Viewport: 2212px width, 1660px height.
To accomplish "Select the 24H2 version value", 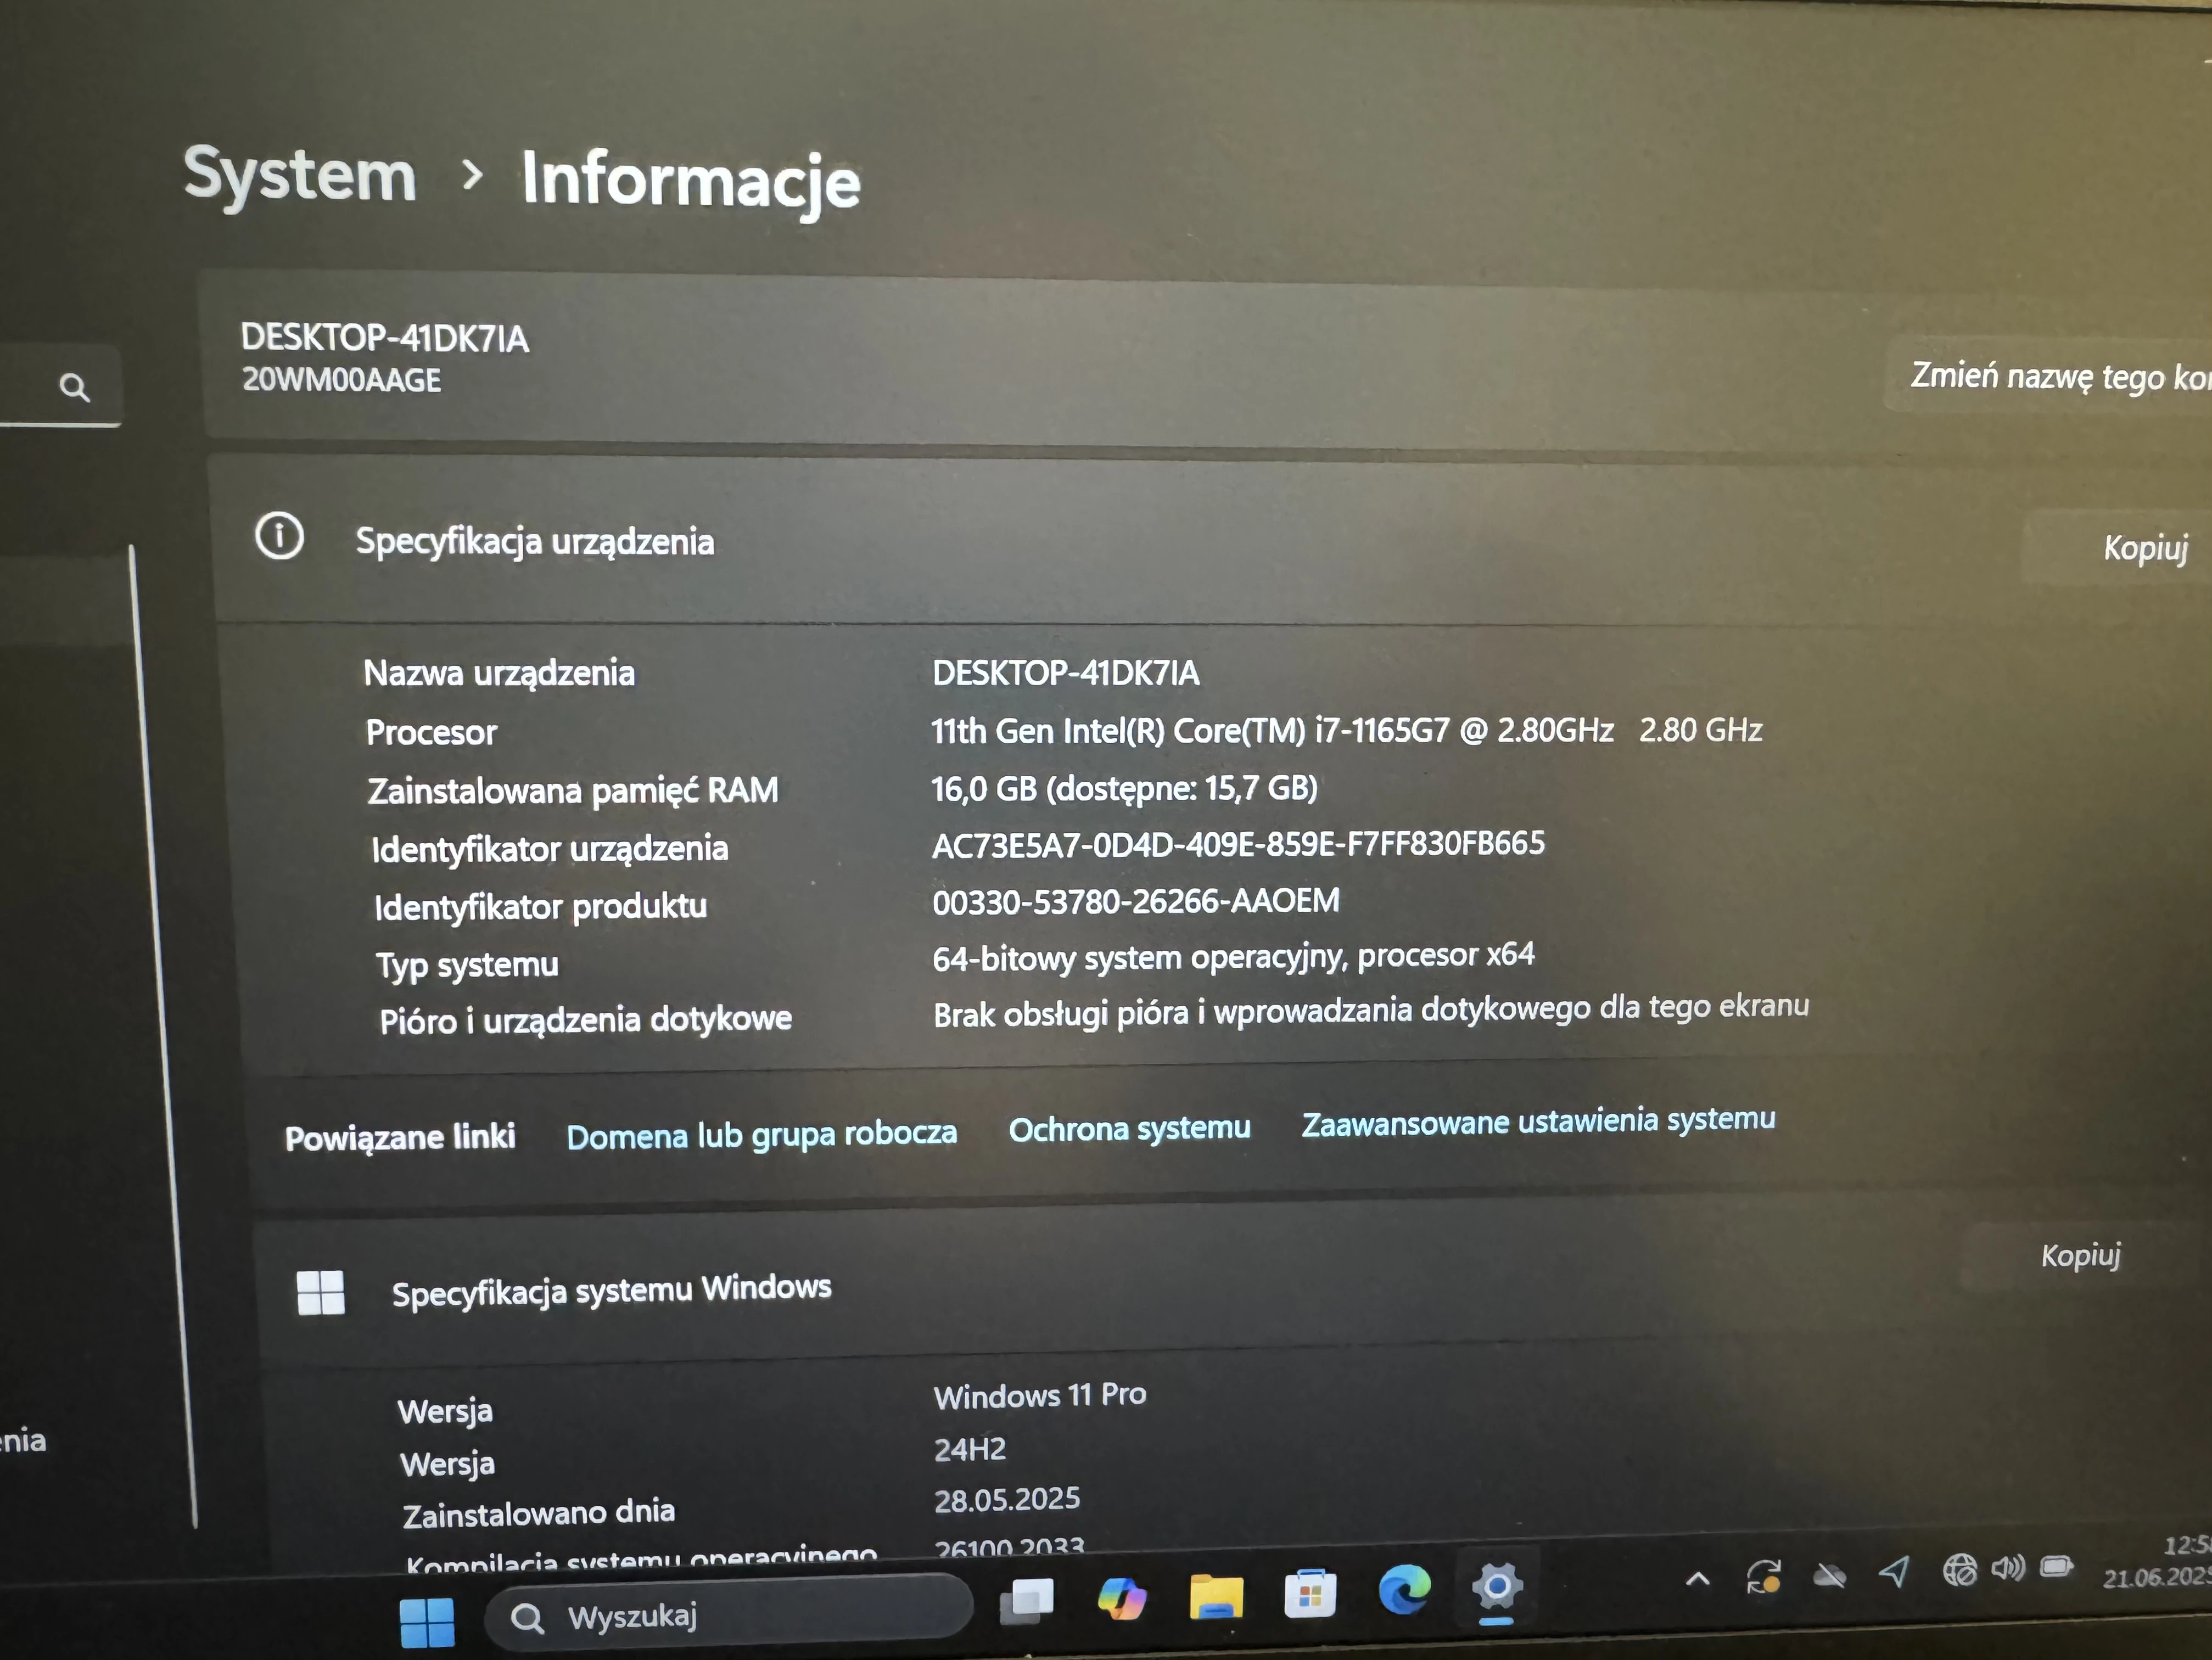I will click(x=970, y=1449).
